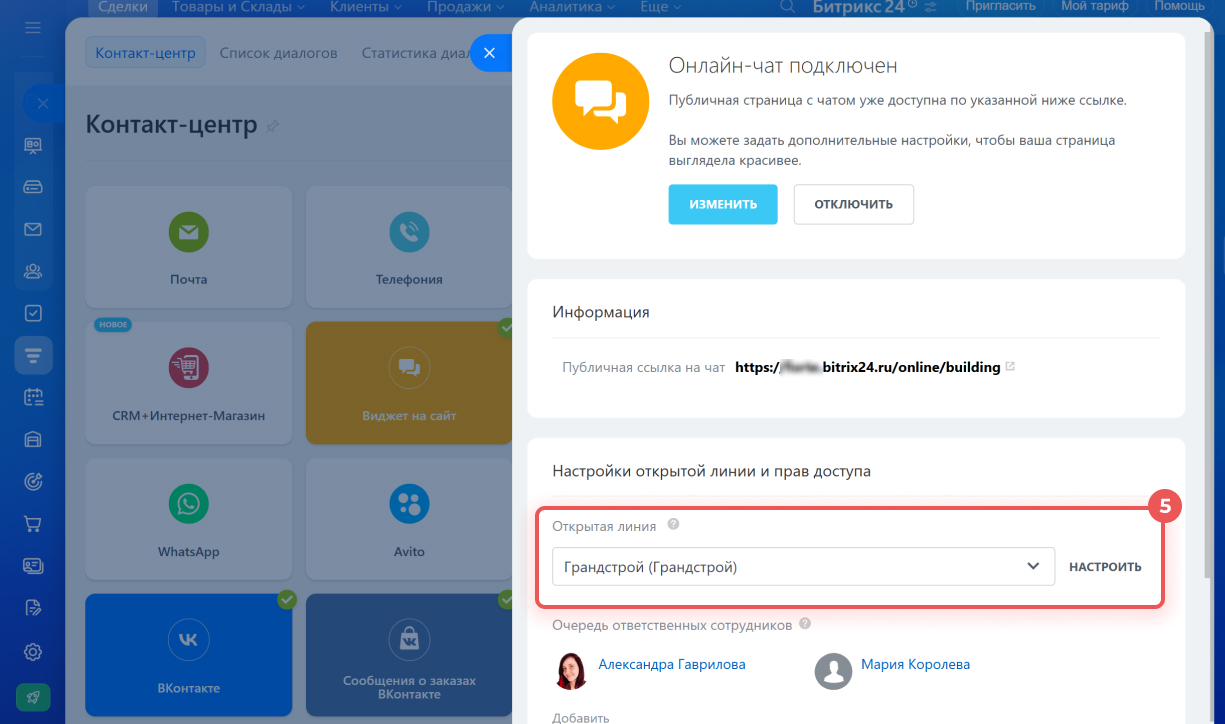The height and width of the screenshot is (724, 1225).
Task: Open Мария Королева's profile link
Action: 915,664
